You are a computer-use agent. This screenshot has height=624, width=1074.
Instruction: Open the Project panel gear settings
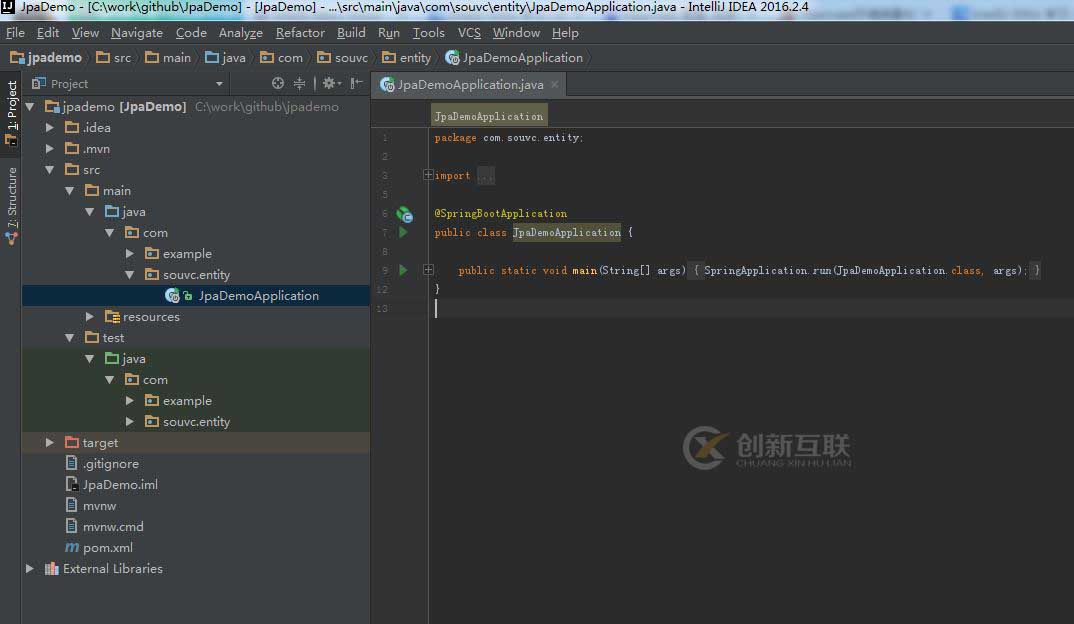click(x=328, y=84)
